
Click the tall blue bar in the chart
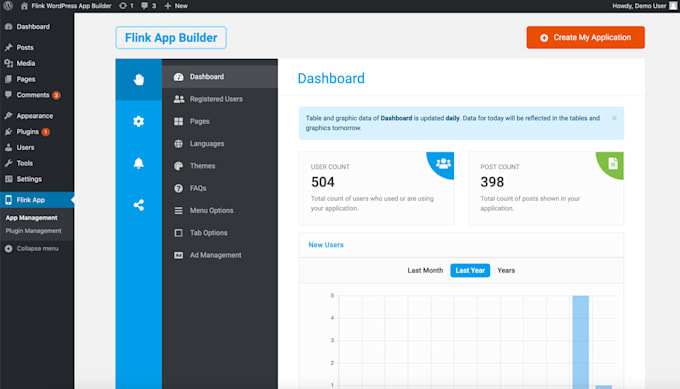point(581,342)
